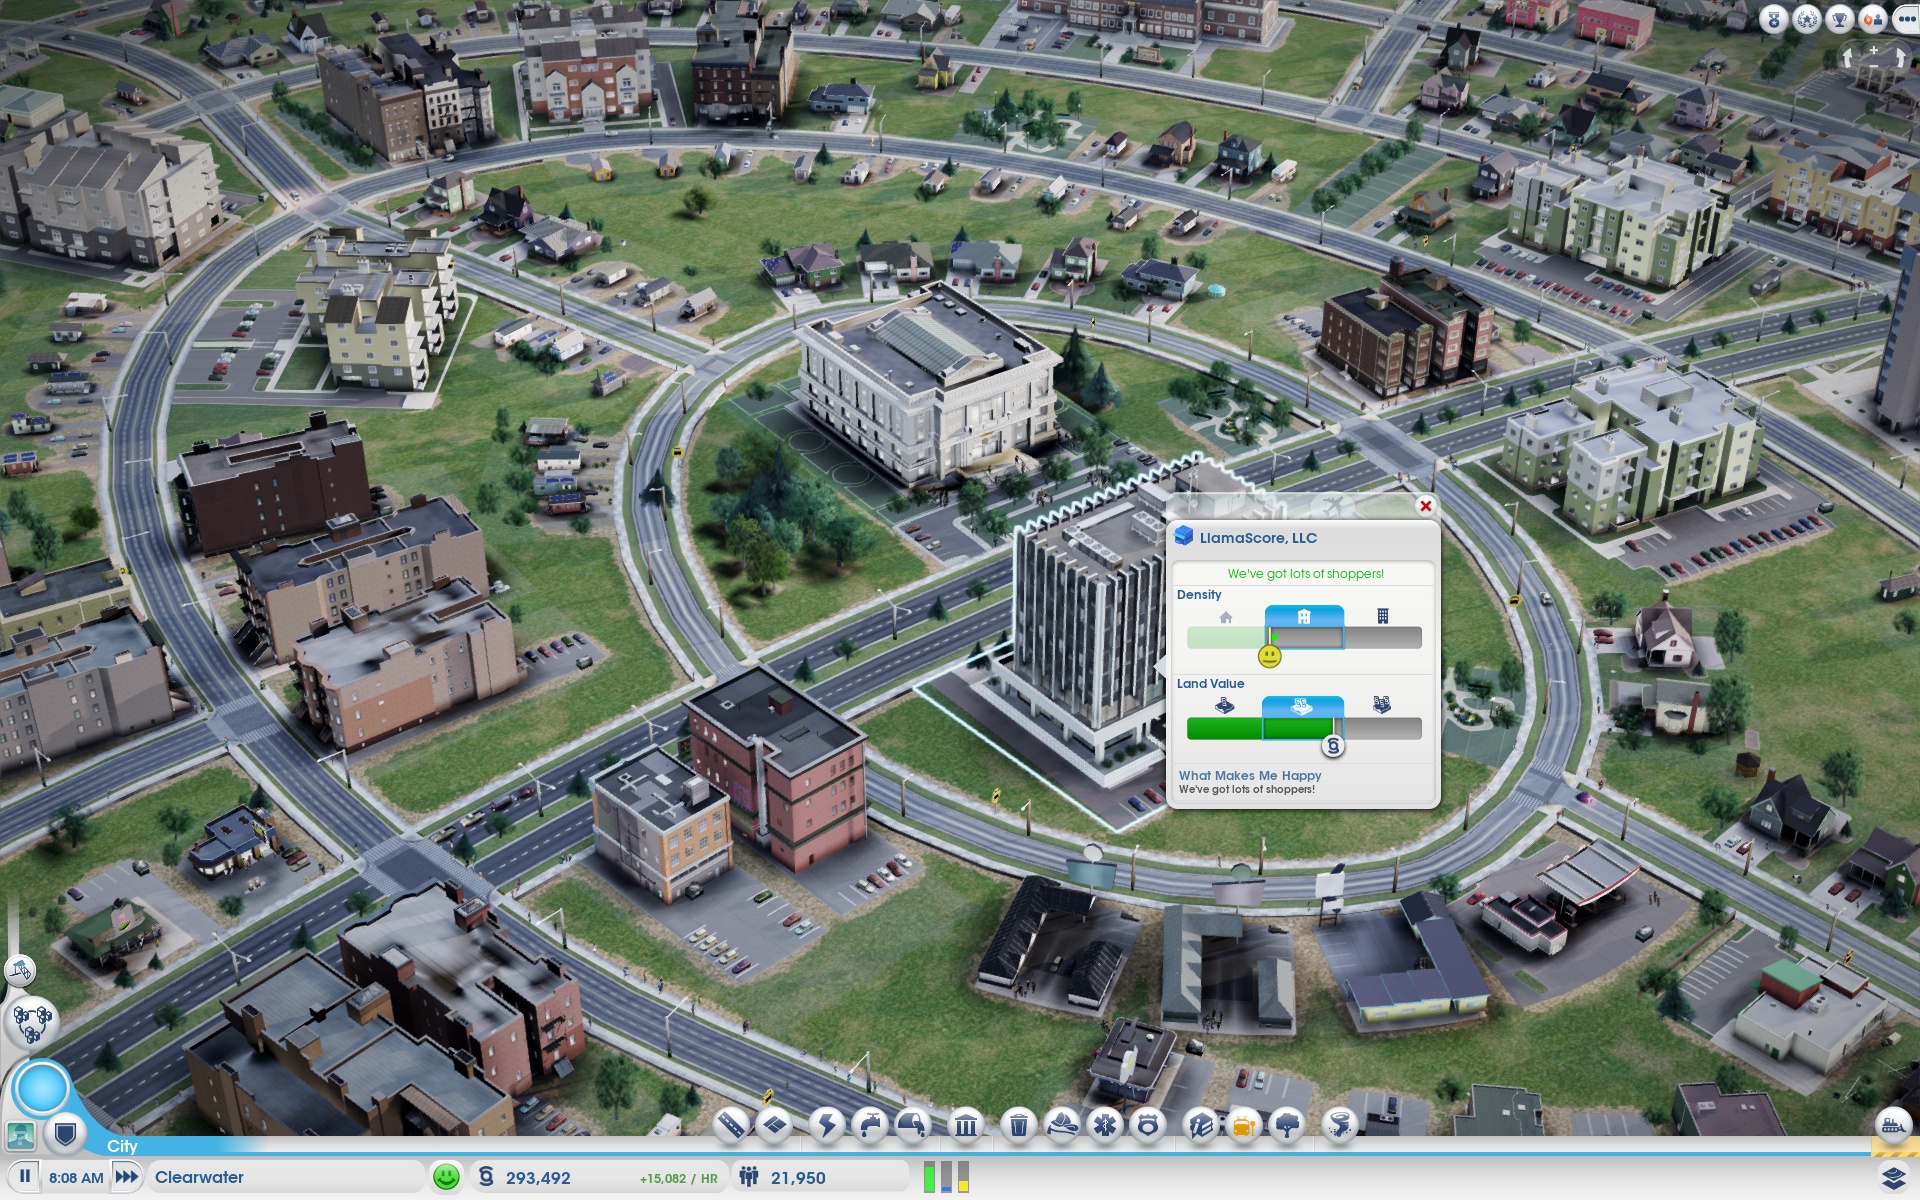Close the LlamaScore, LLC info panel
This screenshot has height=1200, width=1920.
click(1426, 506)
